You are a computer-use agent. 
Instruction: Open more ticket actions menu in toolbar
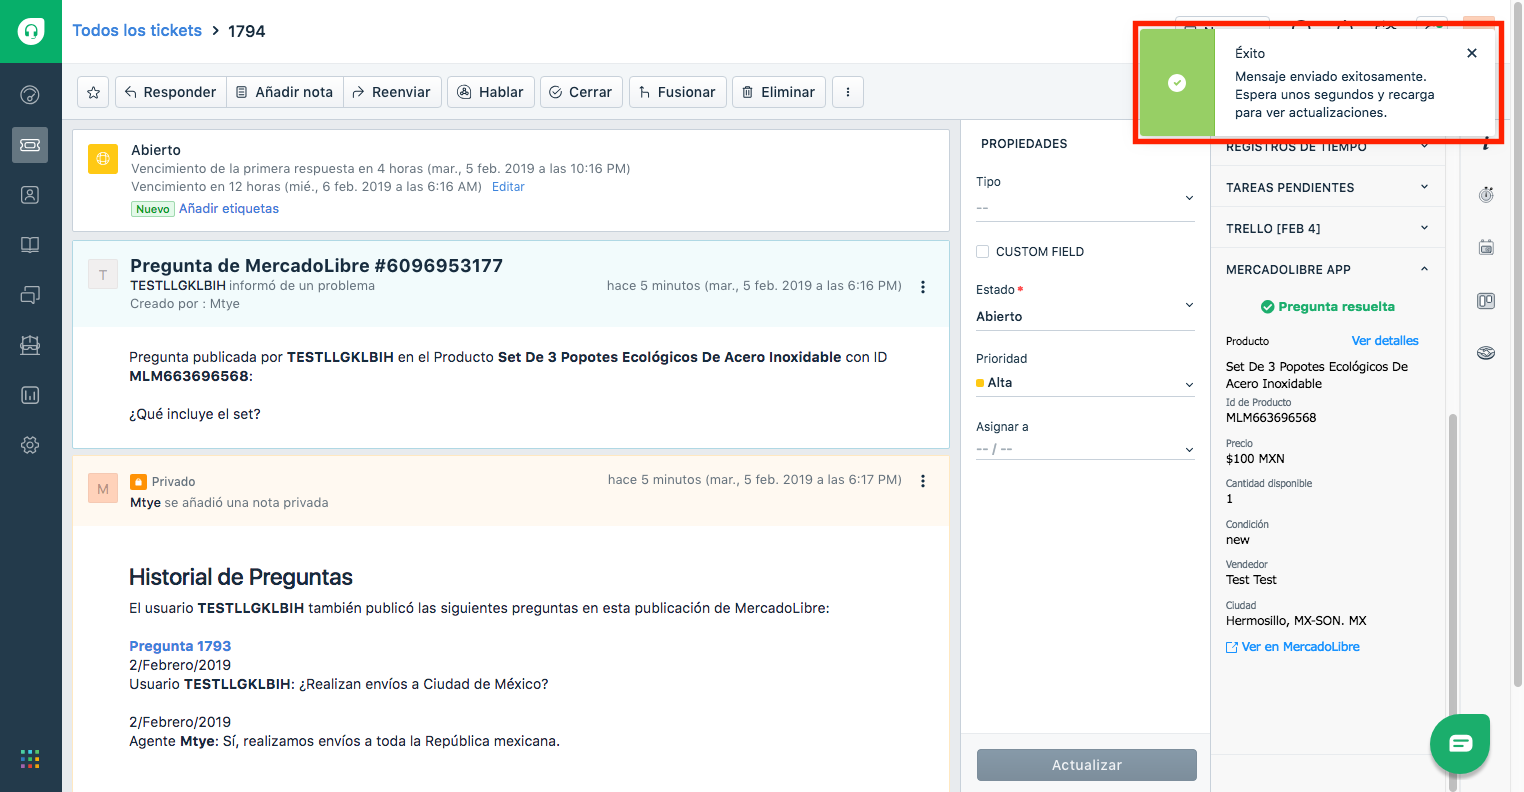click(848, 92)
